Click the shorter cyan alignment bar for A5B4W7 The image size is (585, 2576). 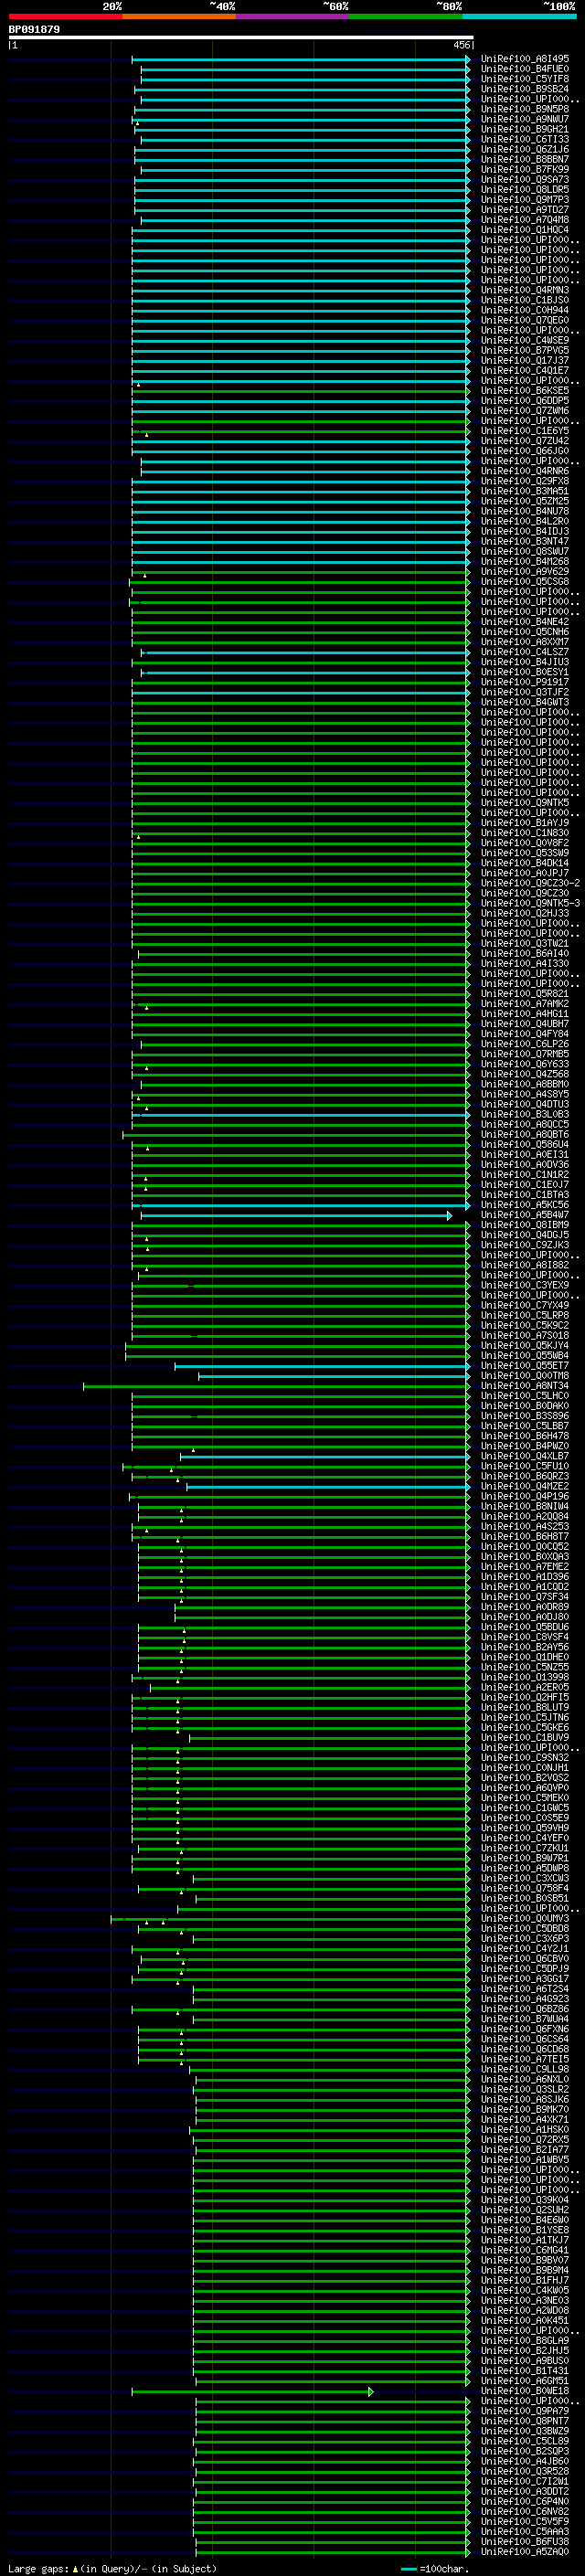pos(296,1216)
